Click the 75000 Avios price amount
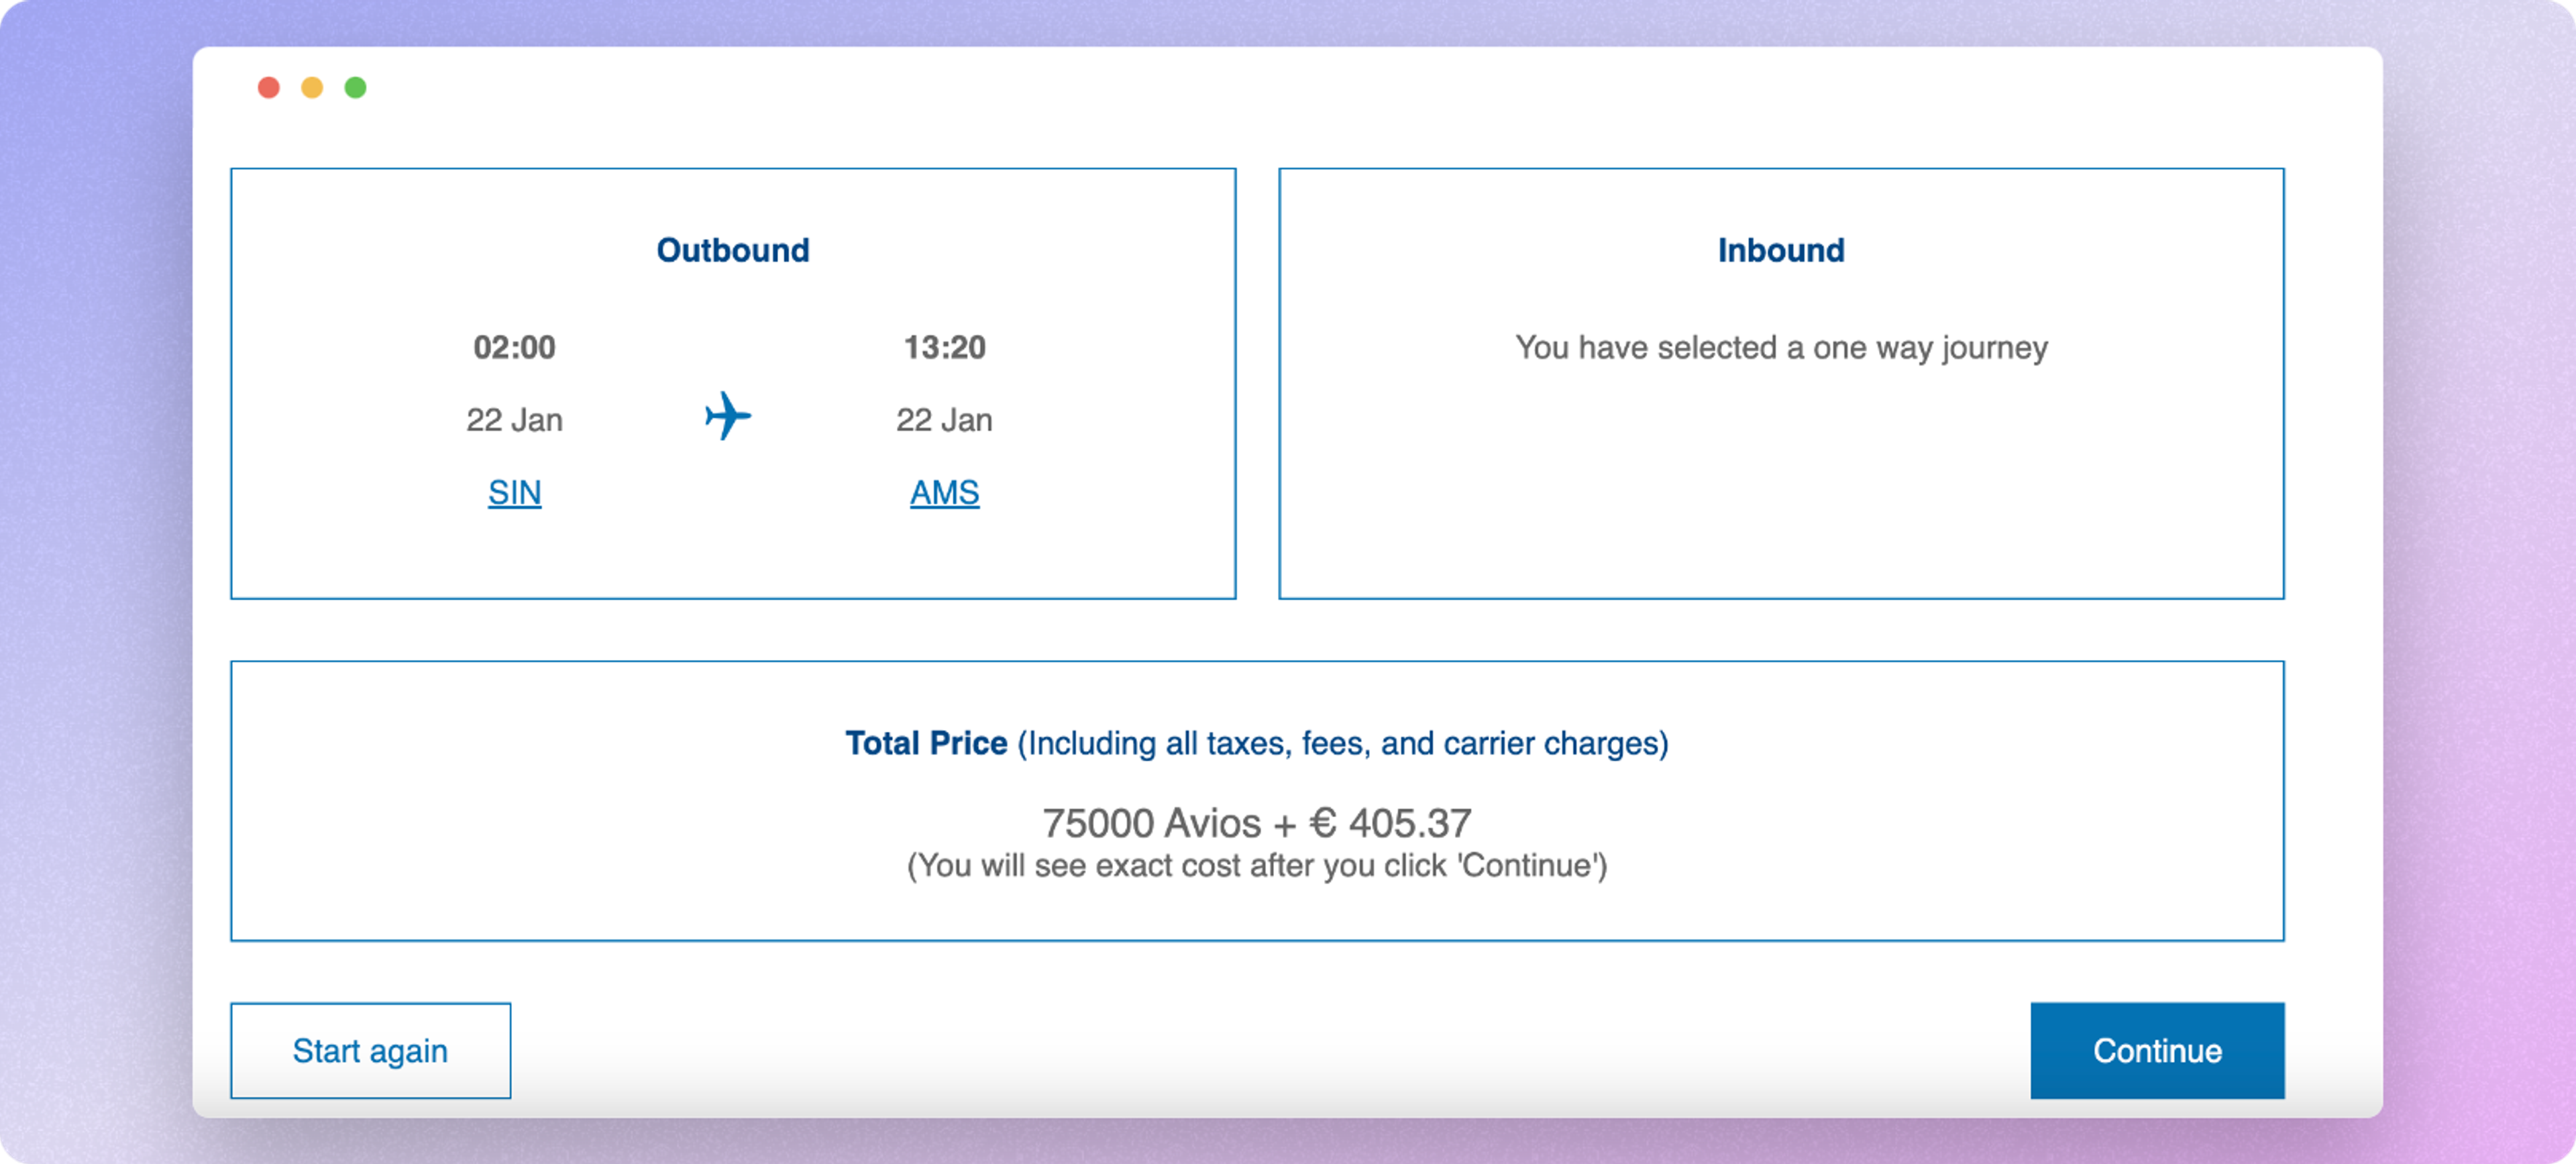 (x=1150, y=823)
